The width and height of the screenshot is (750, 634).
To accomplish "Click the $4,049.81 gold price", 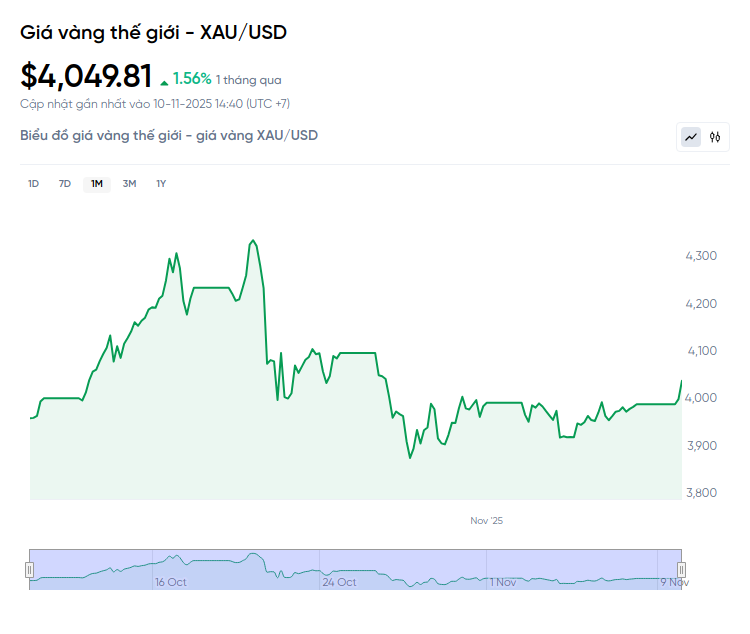I will click(86, 77).
